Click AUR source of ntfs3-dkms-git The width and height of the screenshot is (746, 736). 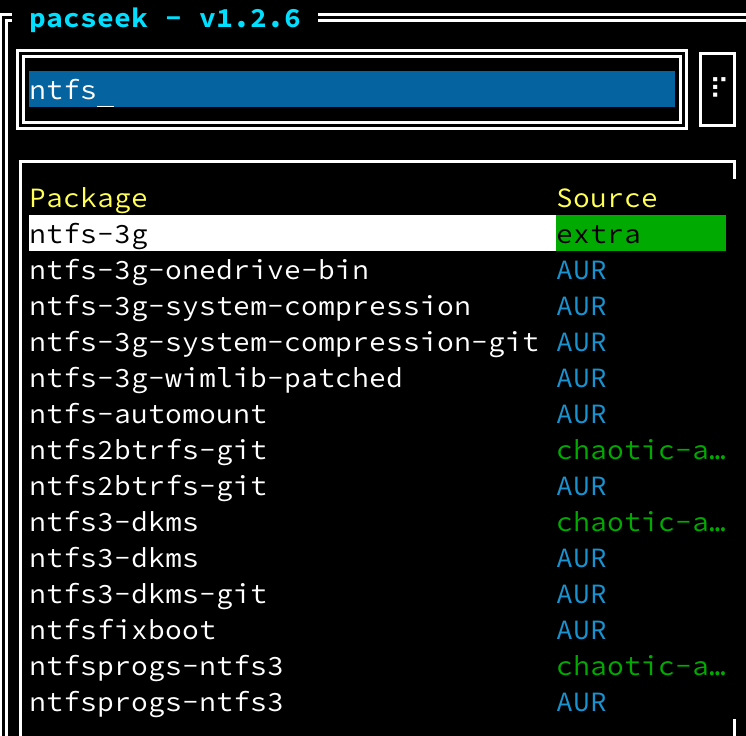click(x=581, y=594)
